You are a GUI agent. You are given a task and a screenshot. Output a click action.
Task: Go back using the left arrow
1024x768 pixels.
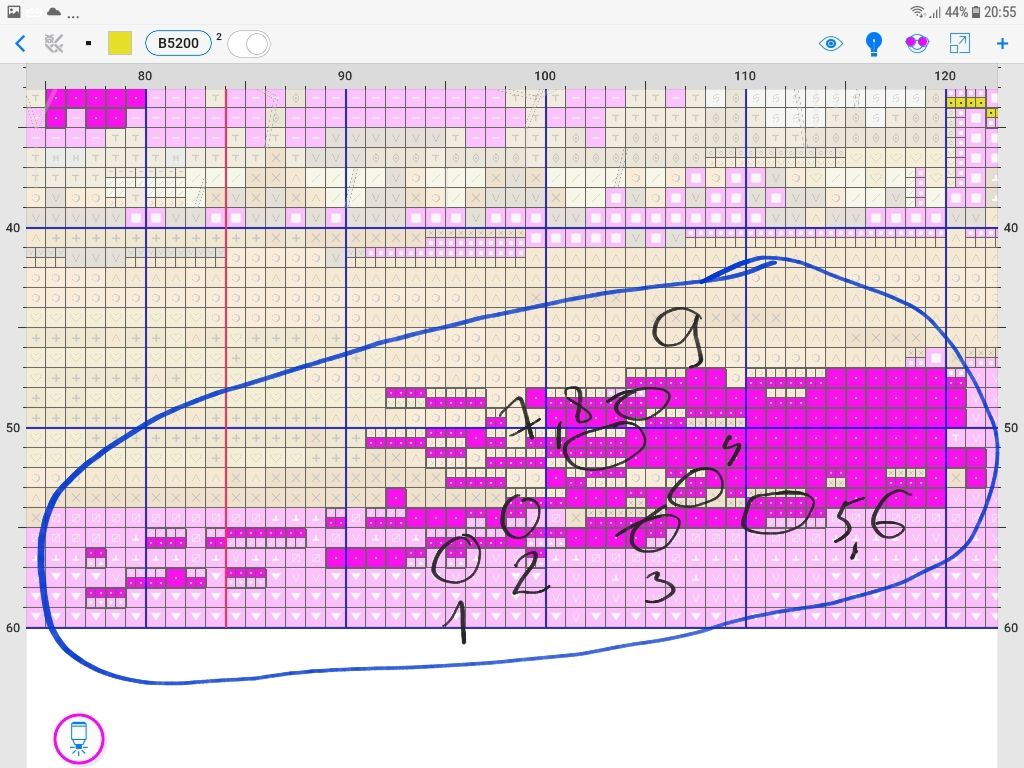[x=20, y=43]
